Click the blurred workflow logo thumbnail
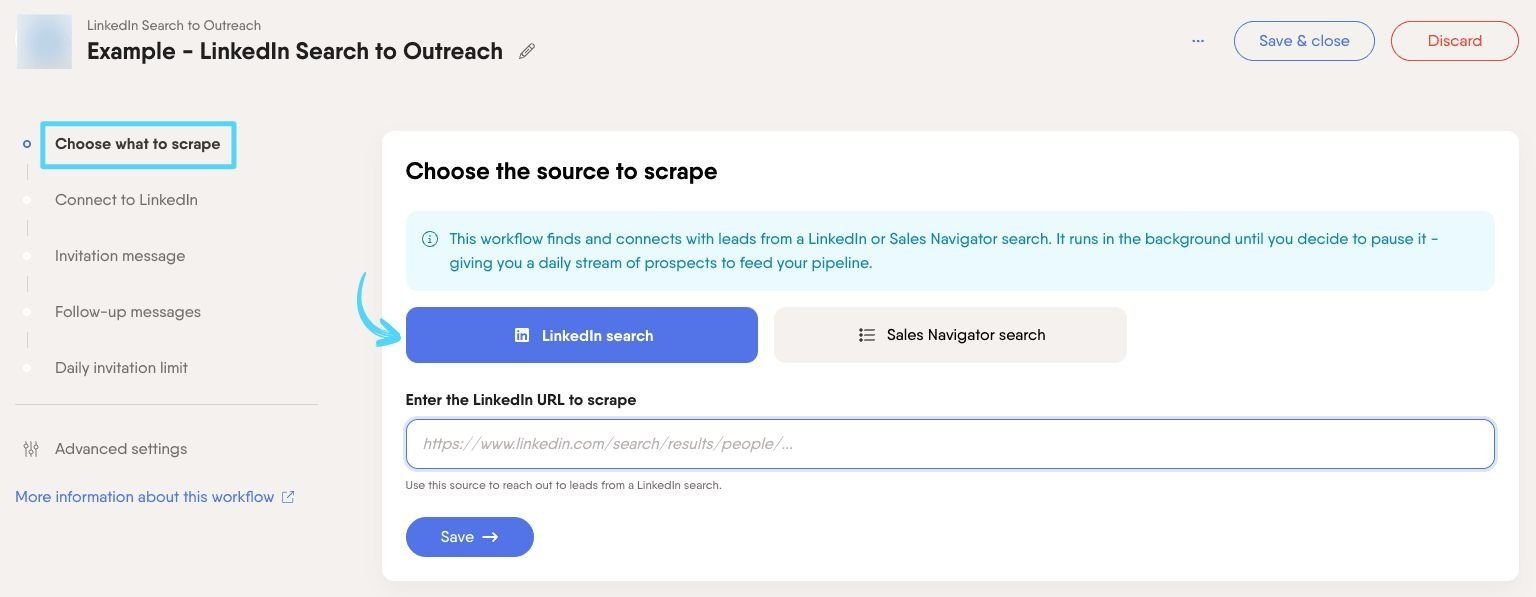Viewport: 1536px width, 597px height. coord(44,41)
